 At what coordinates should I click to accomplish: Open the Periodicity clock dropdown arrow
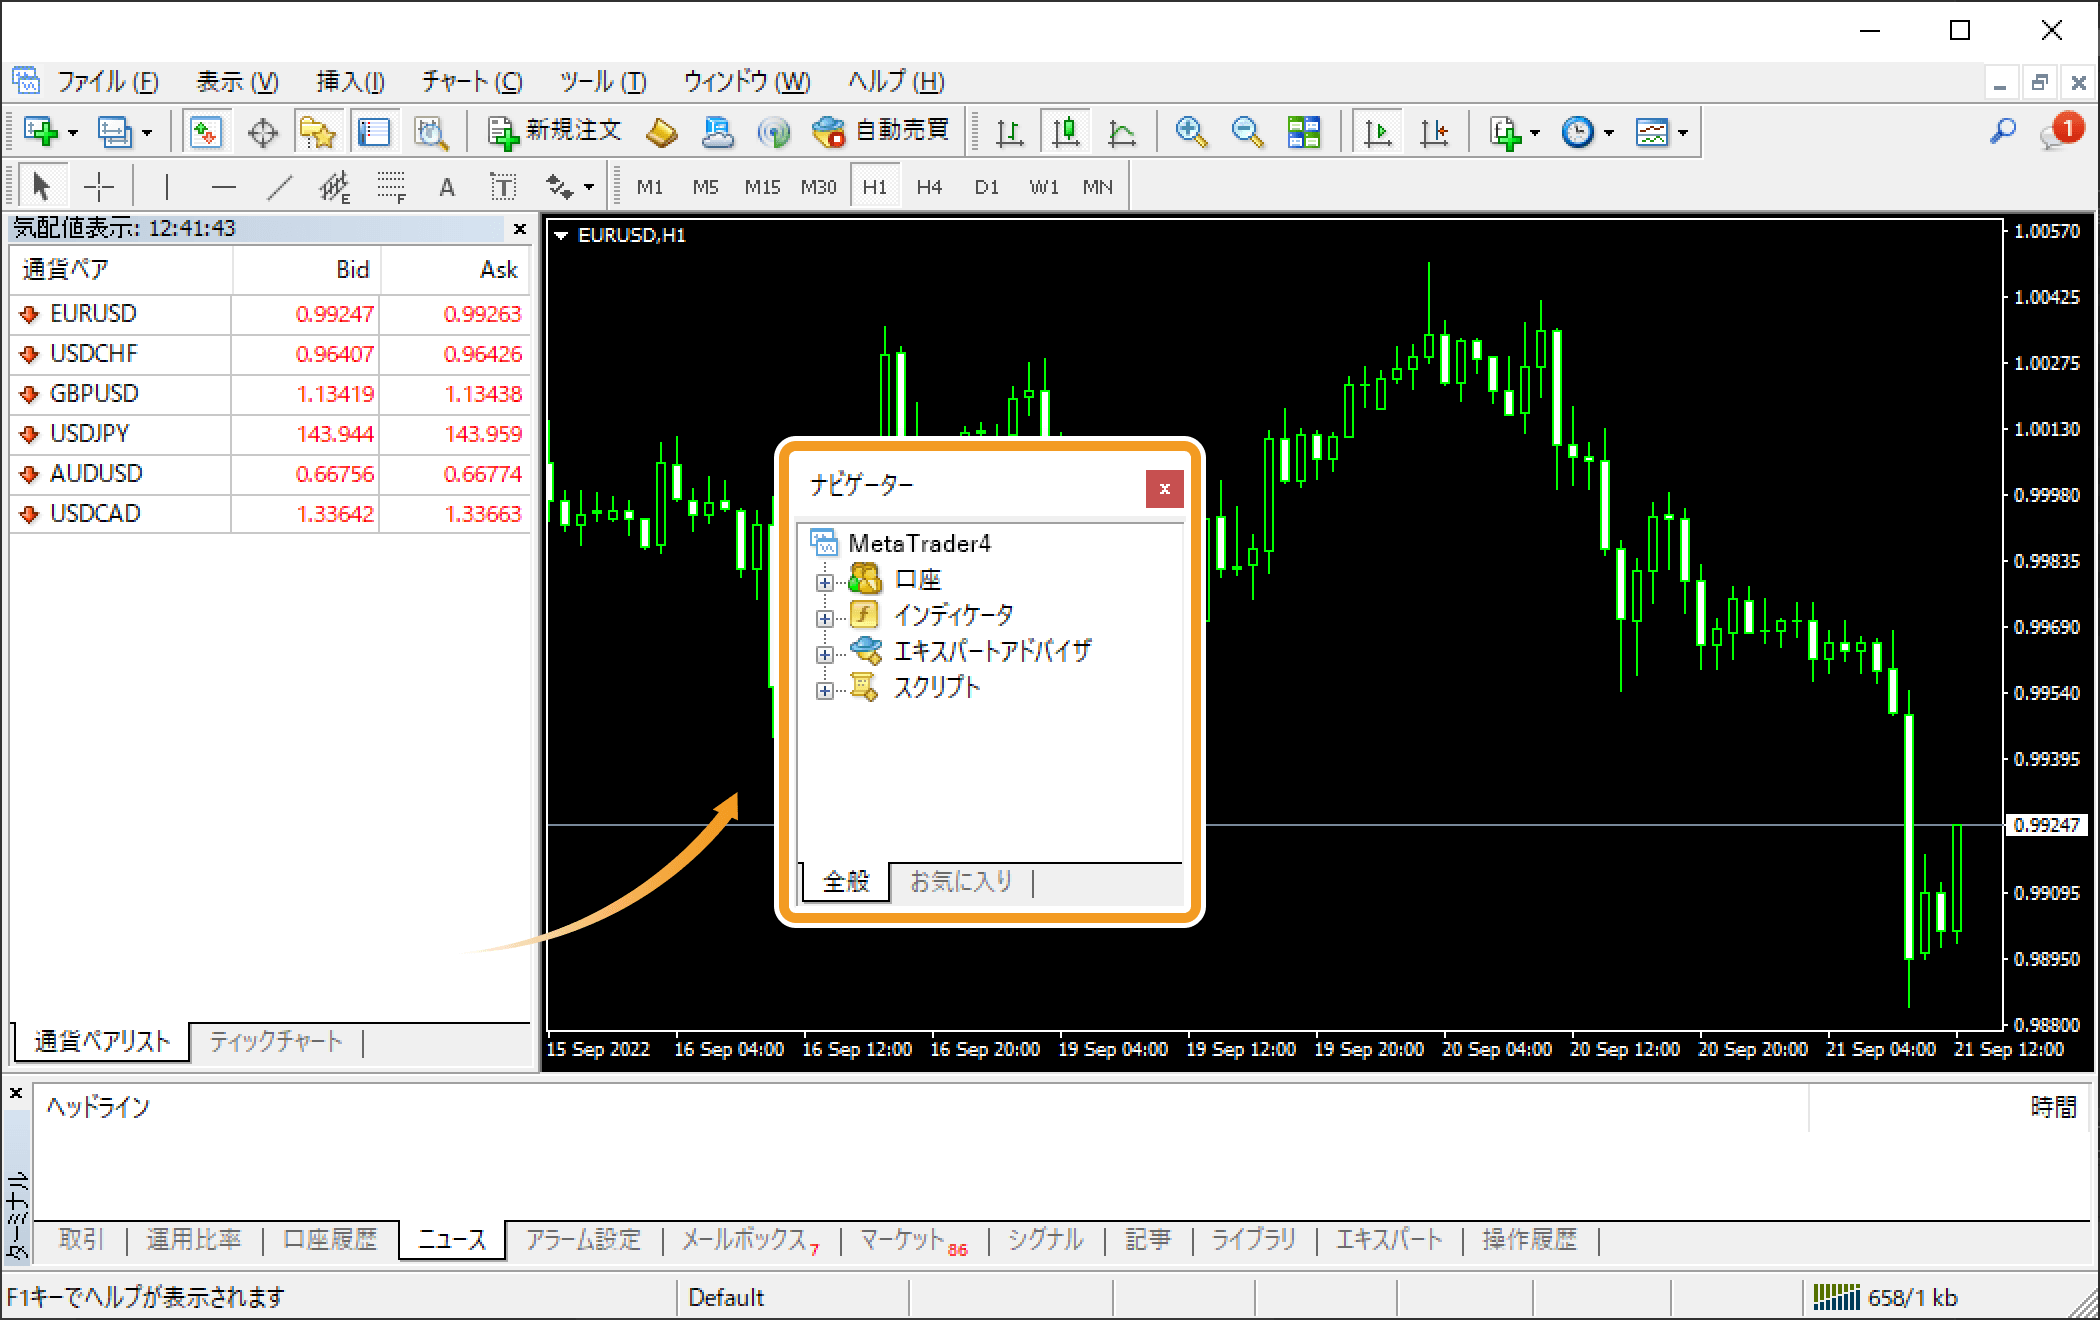1609,132
